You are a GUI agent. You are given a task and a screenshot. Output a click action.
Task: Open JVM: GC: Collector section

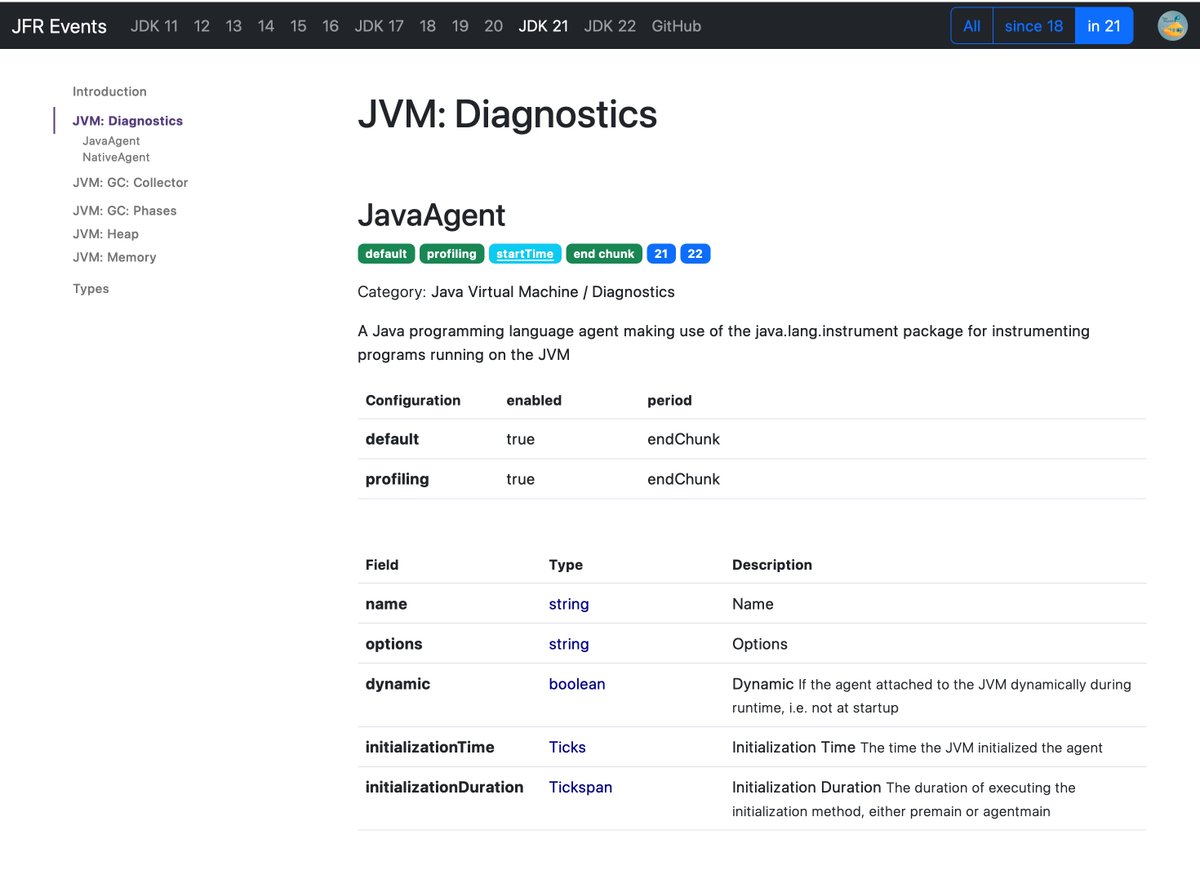click(130, 183)
